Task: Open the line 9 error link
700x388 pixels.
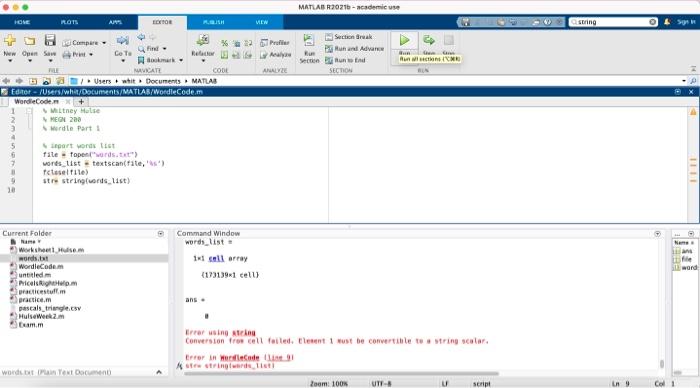Action: coord(279,358)
